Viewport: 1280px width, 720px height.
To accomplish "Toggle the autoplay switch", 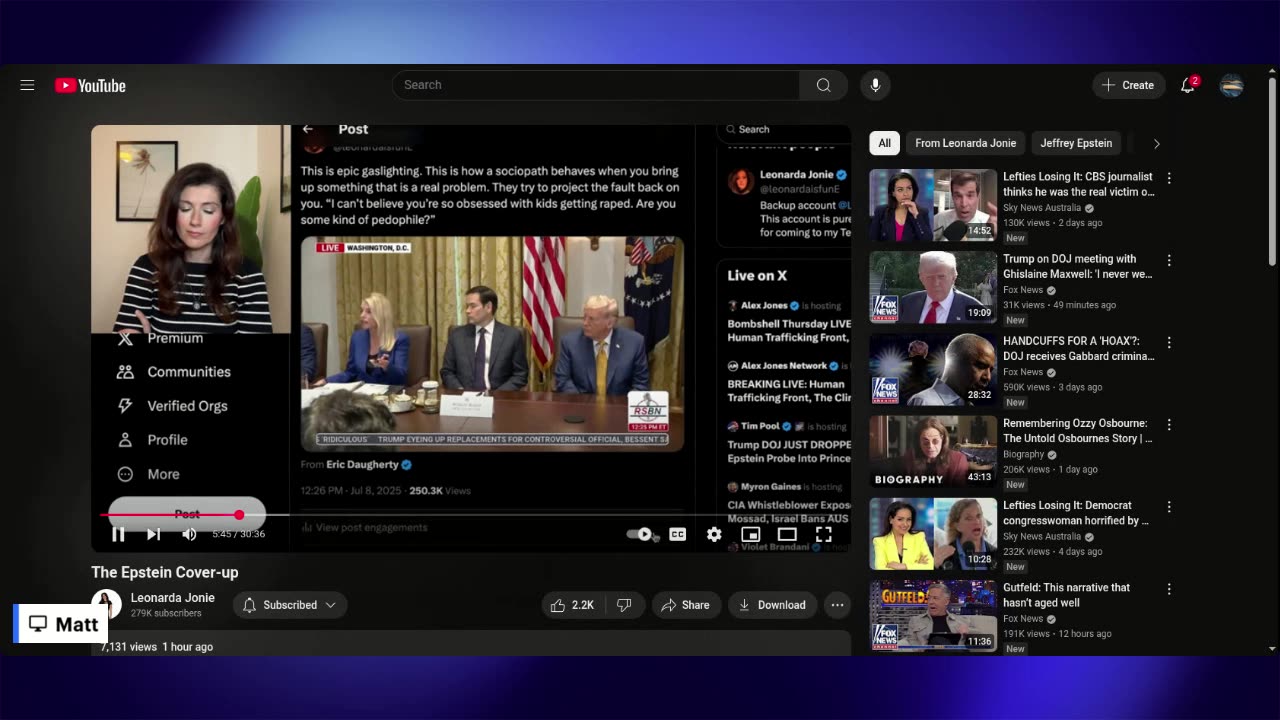I will (x=642, y=534).
